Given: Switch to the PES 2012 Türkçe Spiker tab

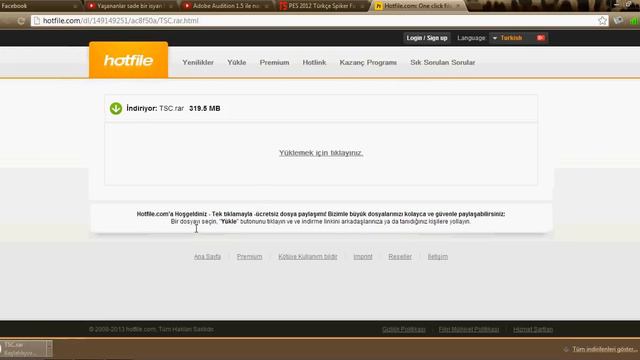Looking at the screenshot, I should (x=322, y=6).
